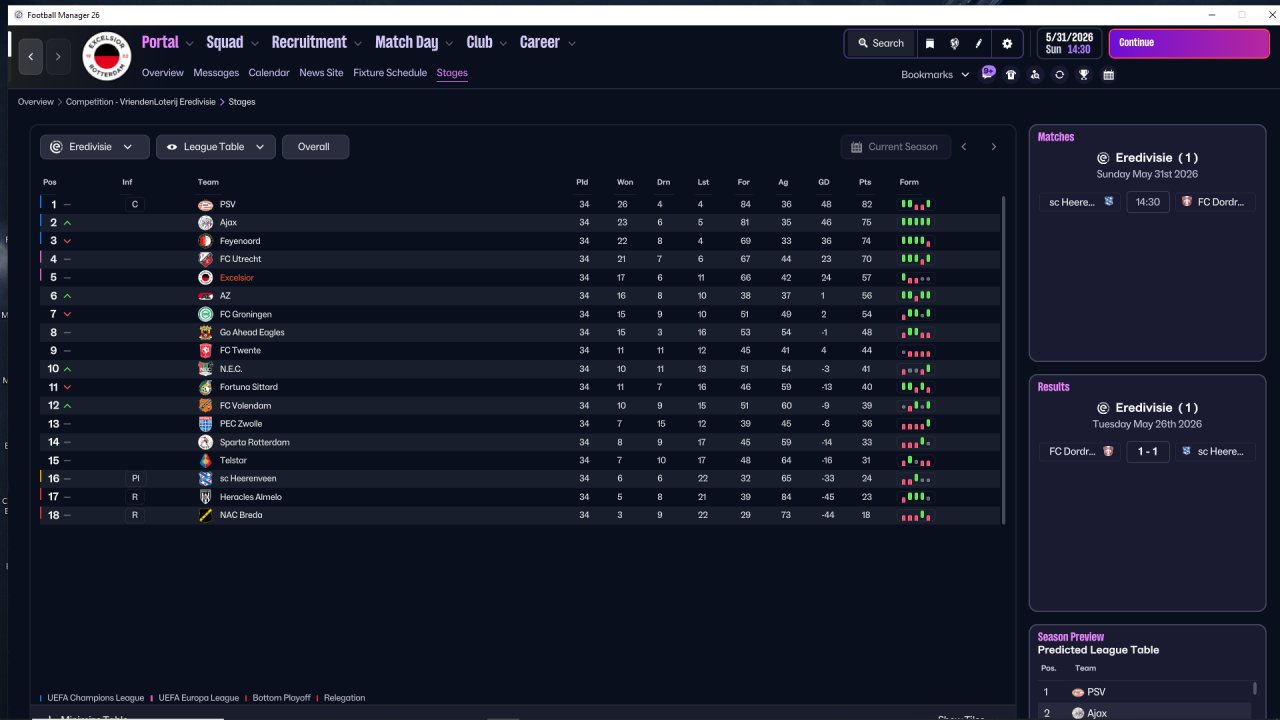Click the player search shortcut icon
The image size is (1280, 720).
click(x=1035, y=74)
